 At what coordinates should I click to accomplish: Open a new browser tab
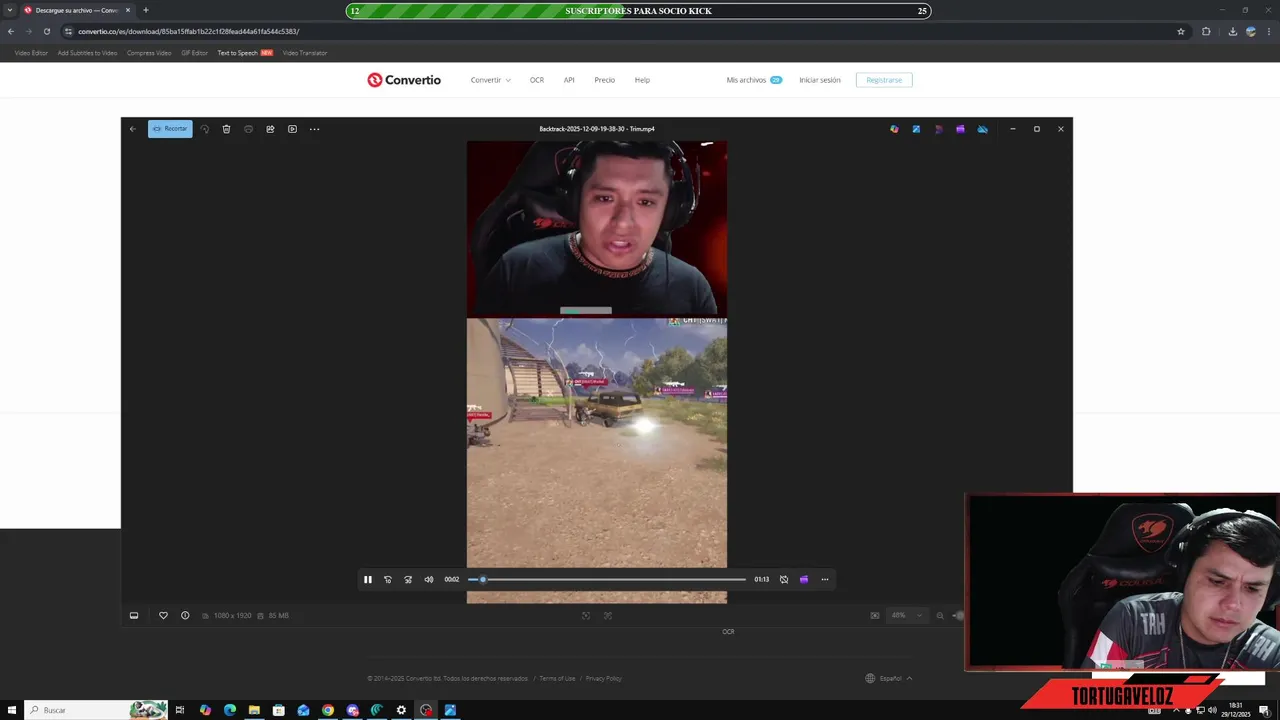[x=146, y=10]
